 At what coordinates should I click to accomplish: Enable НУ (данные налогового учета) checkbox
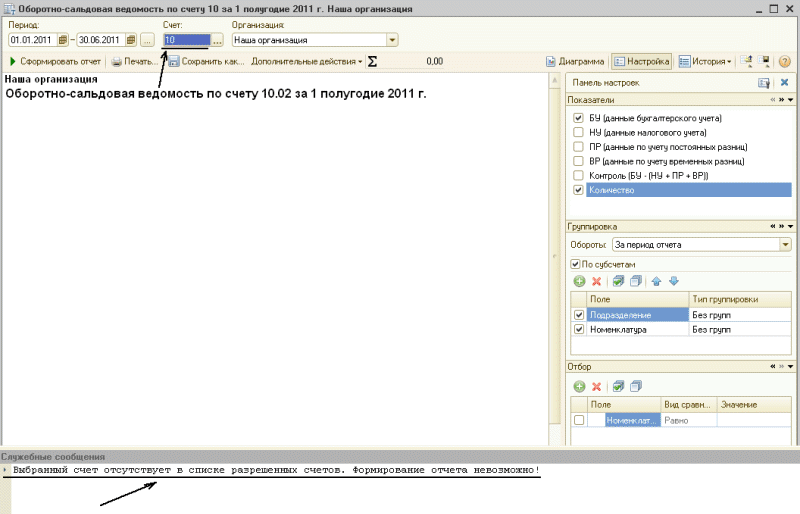tap(578, 132)
